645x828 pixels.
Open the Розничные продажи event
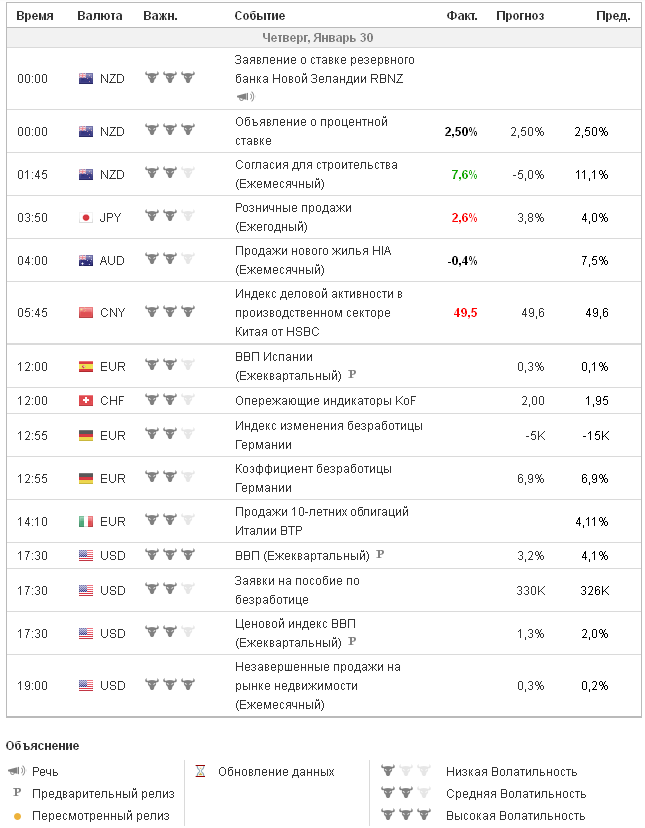tap(293, 208)
